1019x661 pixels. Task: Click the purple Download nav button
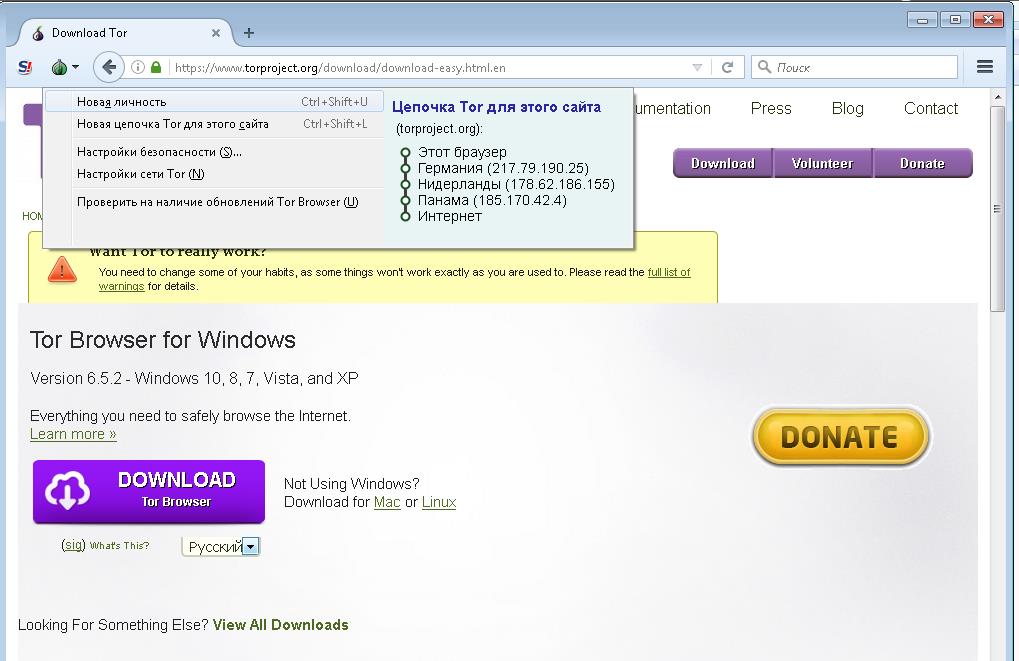click(x=723, y=163)
